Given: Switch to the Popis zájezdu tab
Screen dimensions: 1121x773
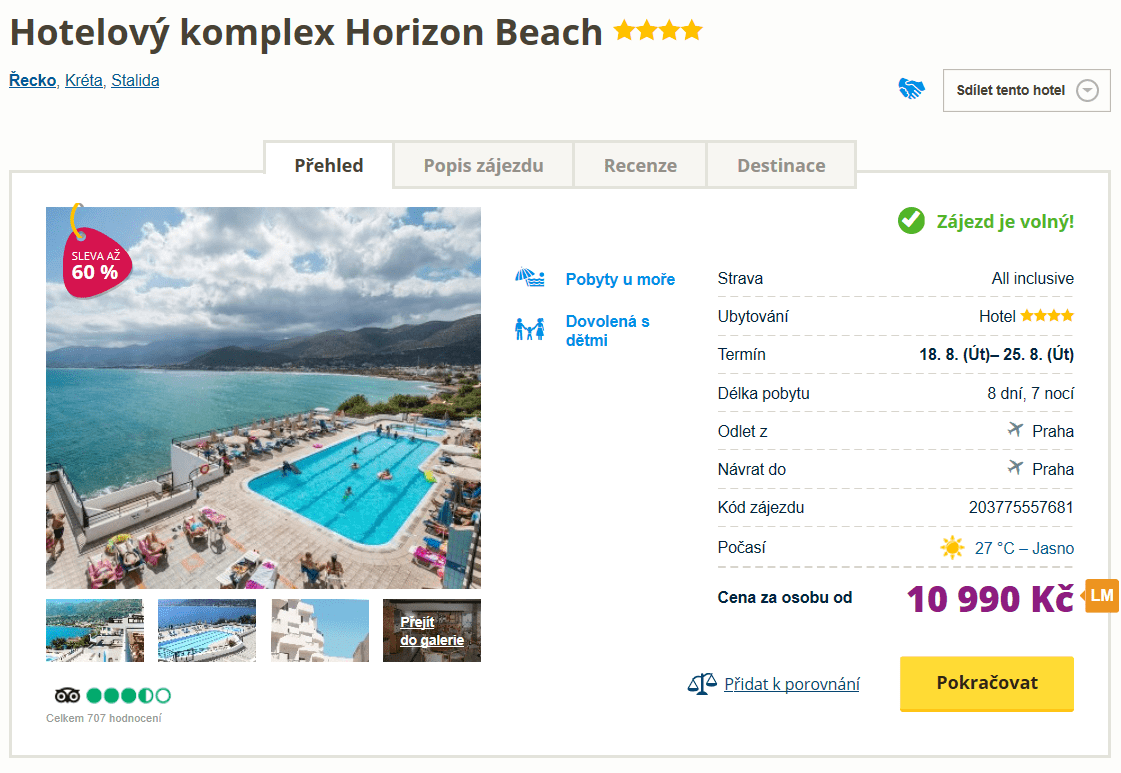Looking at the screenshot, I should tap(483, 166).
